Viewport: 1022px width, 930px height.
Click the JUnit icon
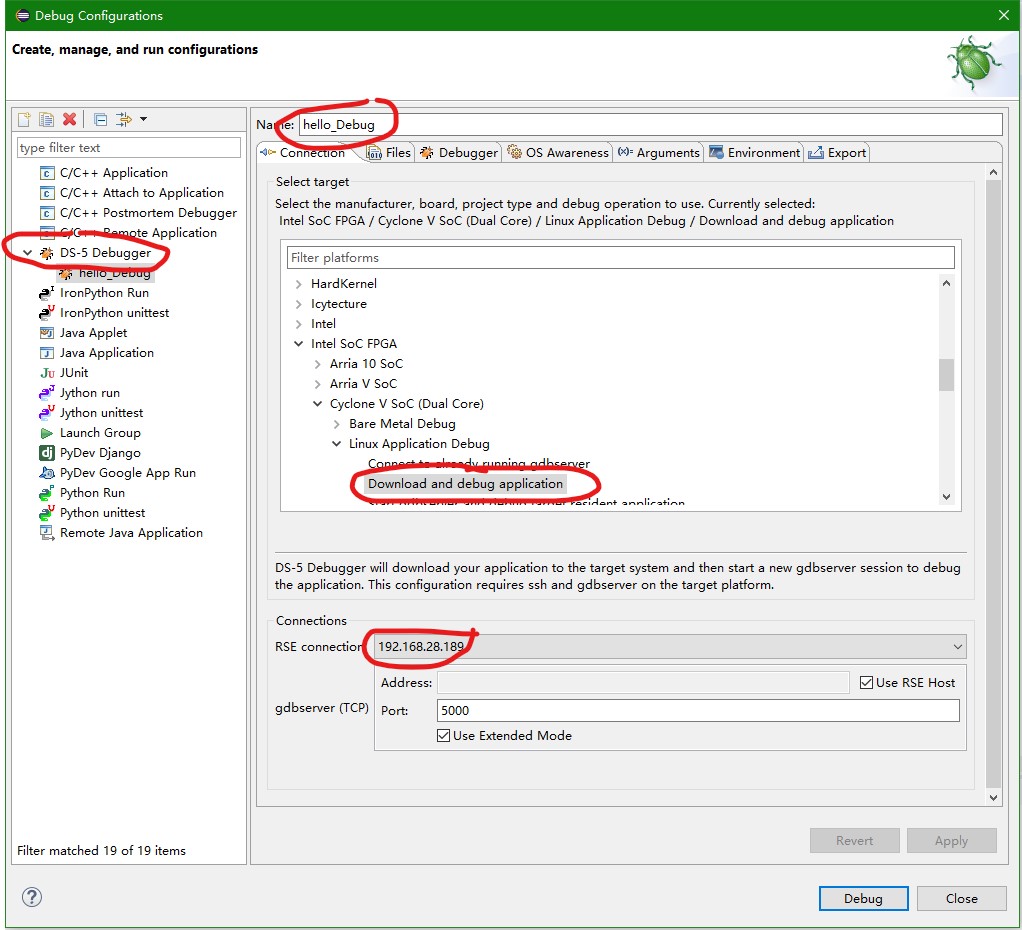pyautogui.click(x=47, y=373)
